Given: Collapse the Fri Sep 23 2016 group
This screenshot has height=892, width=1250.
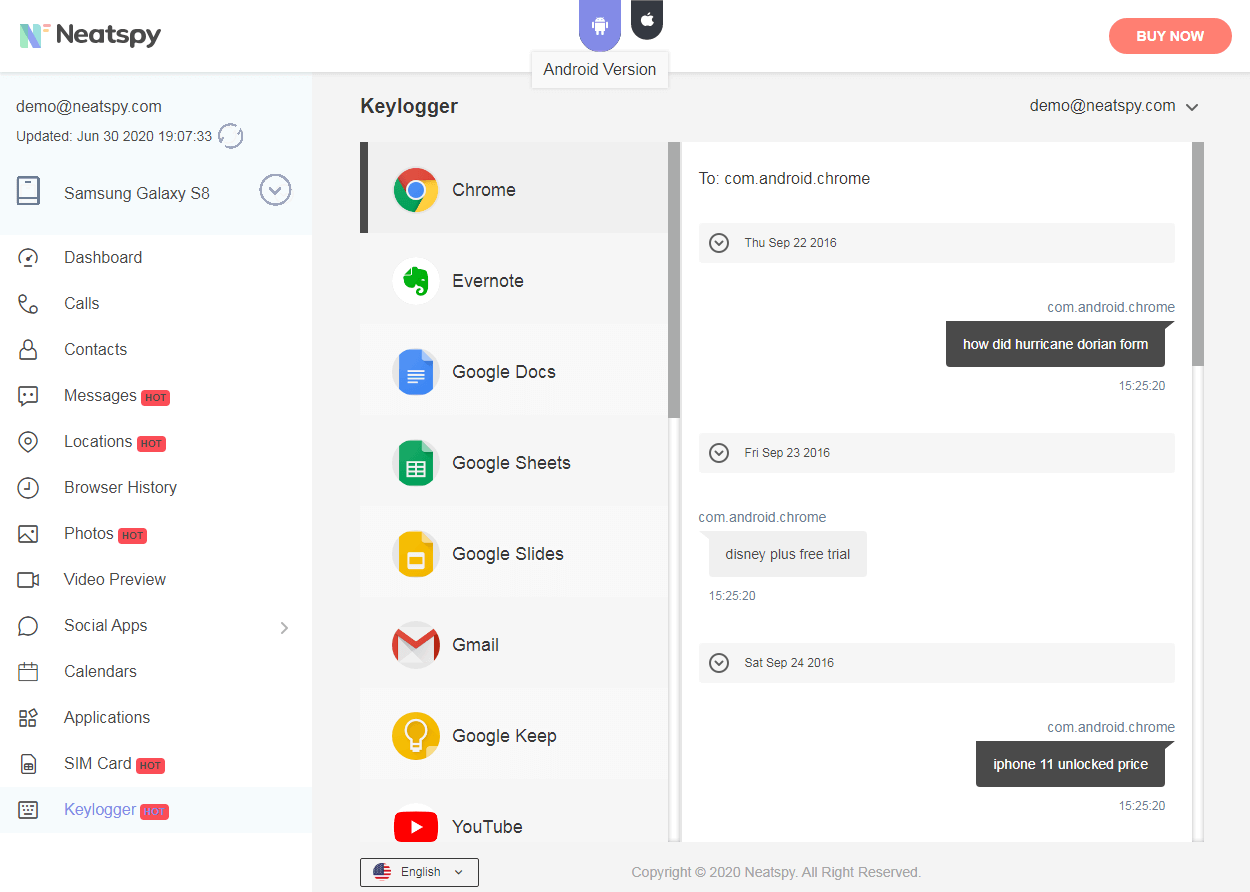Looking at the screenshot, I should 718,453.
